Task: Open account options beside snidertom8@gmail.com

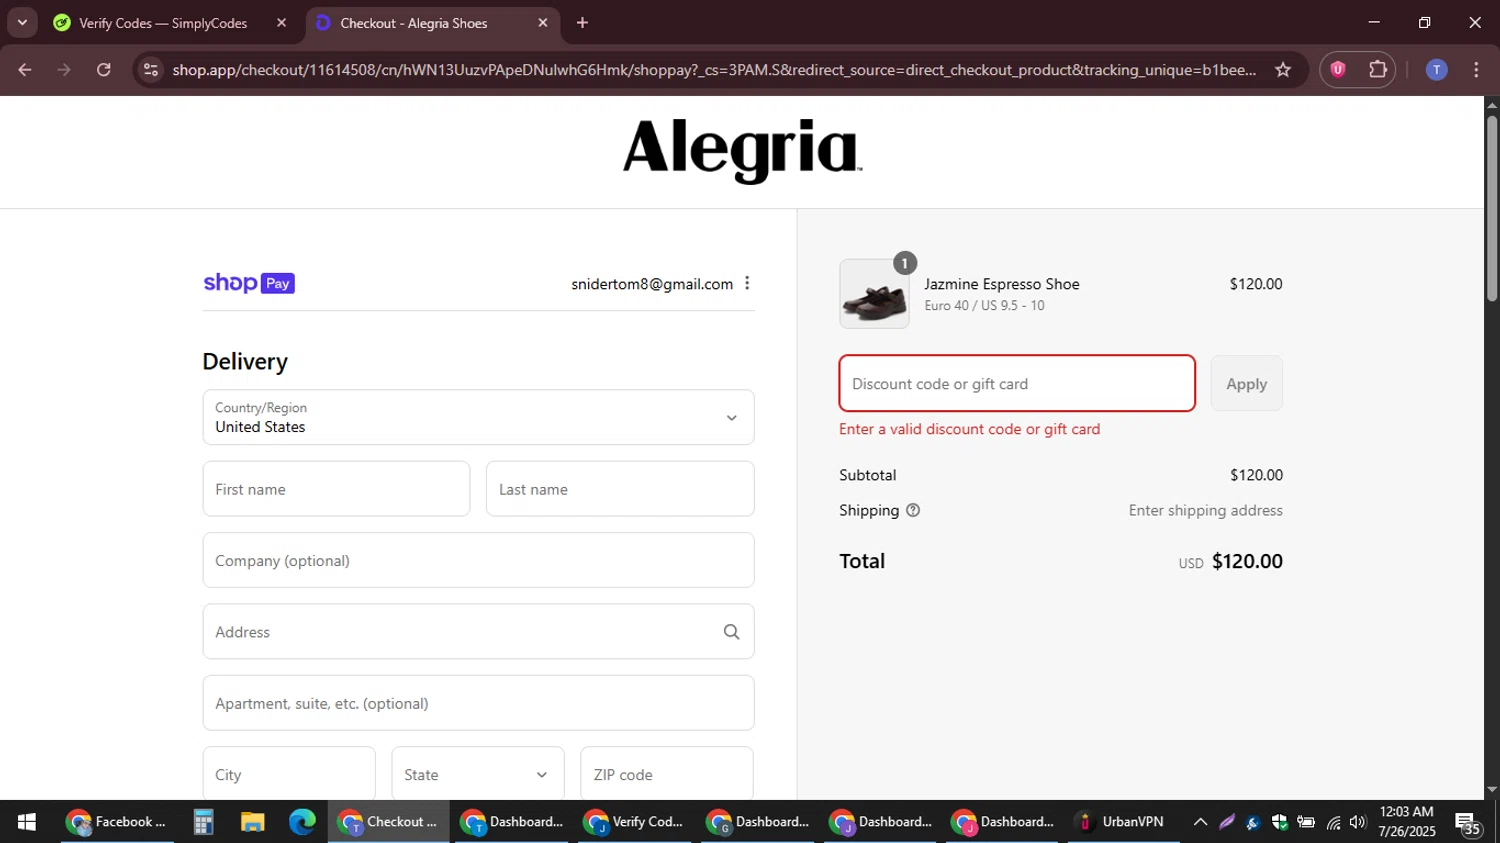Action: (x=747, y=284)
